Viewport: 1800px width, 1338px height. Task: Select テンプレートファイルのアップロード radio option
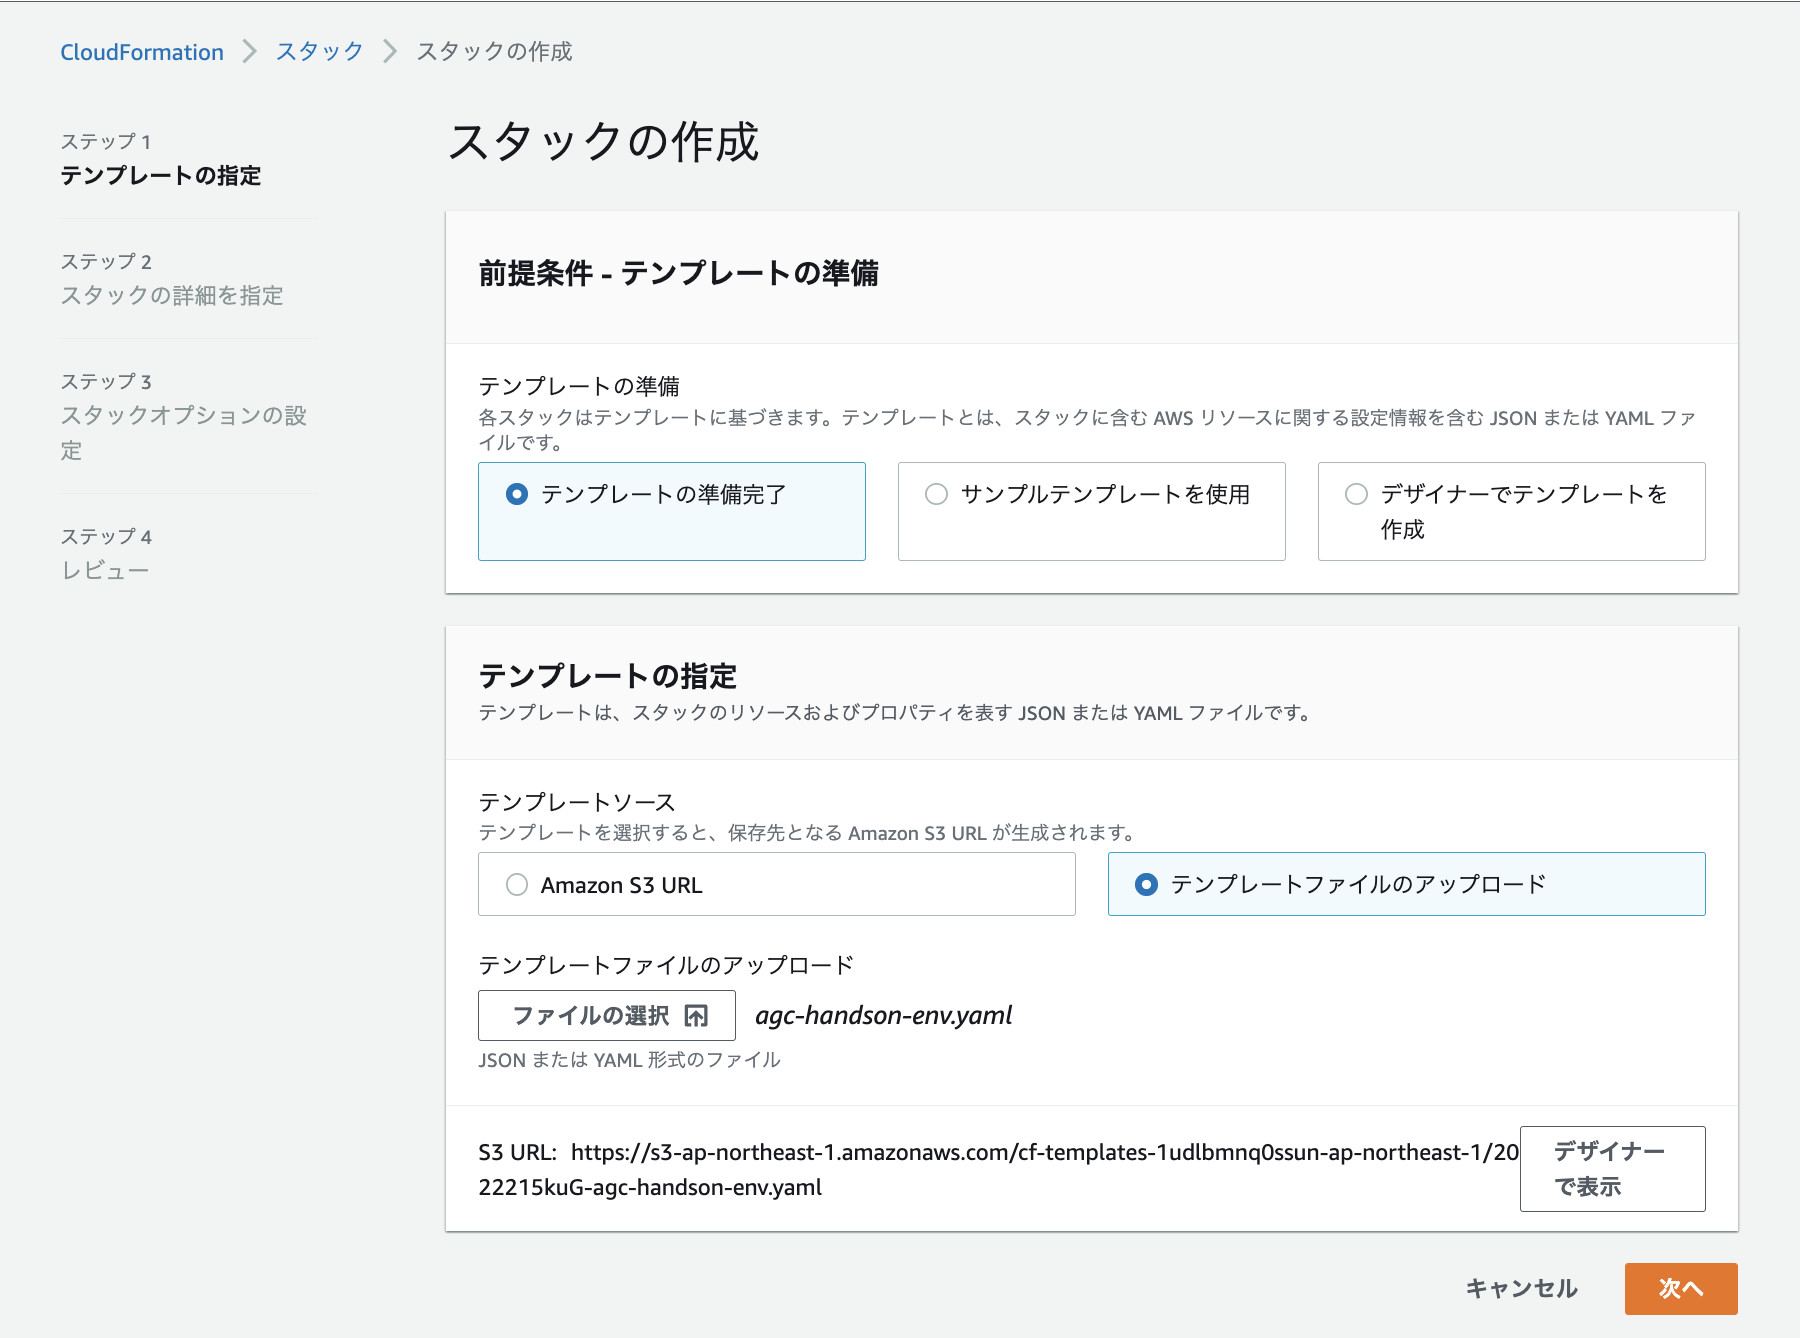[1407, 884]
